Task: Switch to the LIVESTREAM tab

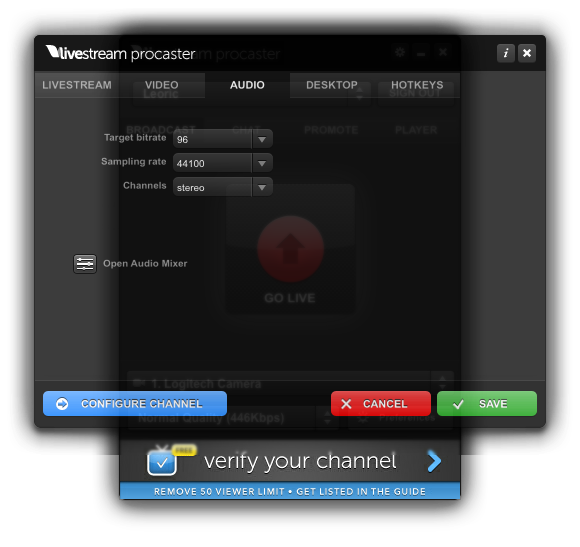Action: click(x=77, y=85)
